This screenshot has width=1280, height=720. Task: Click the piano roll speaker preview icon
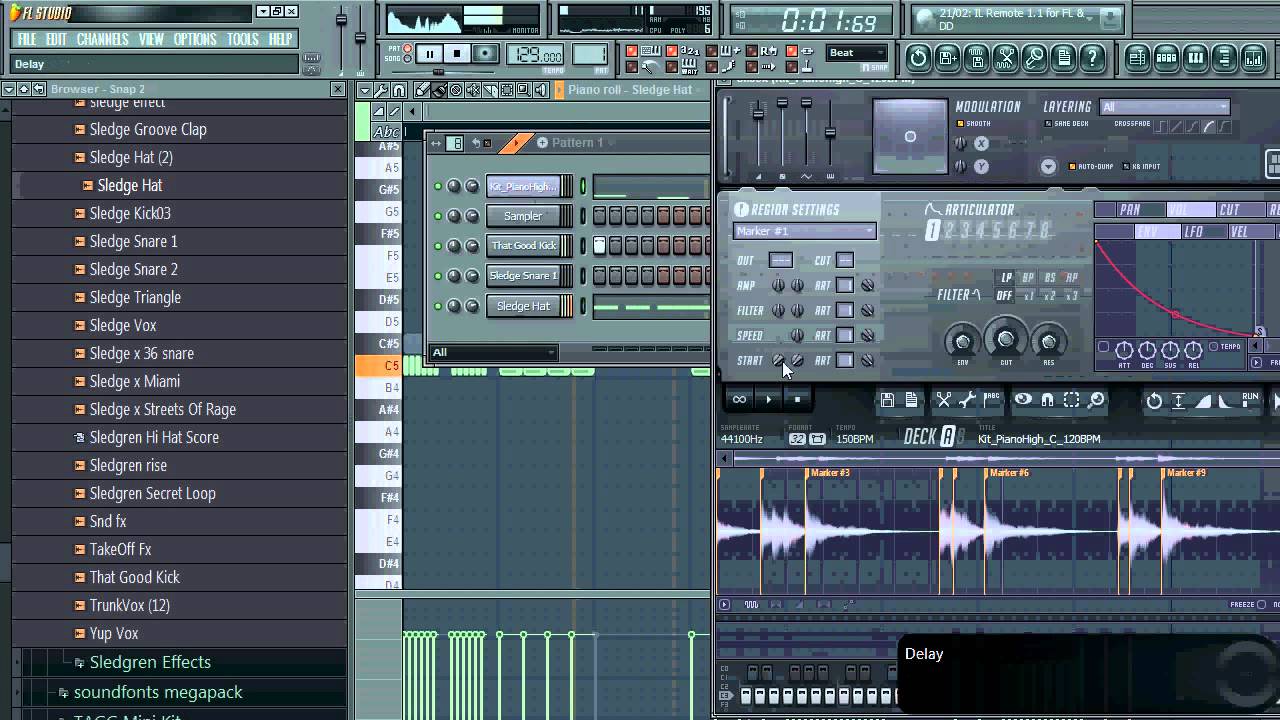click(x=541, y=90)
